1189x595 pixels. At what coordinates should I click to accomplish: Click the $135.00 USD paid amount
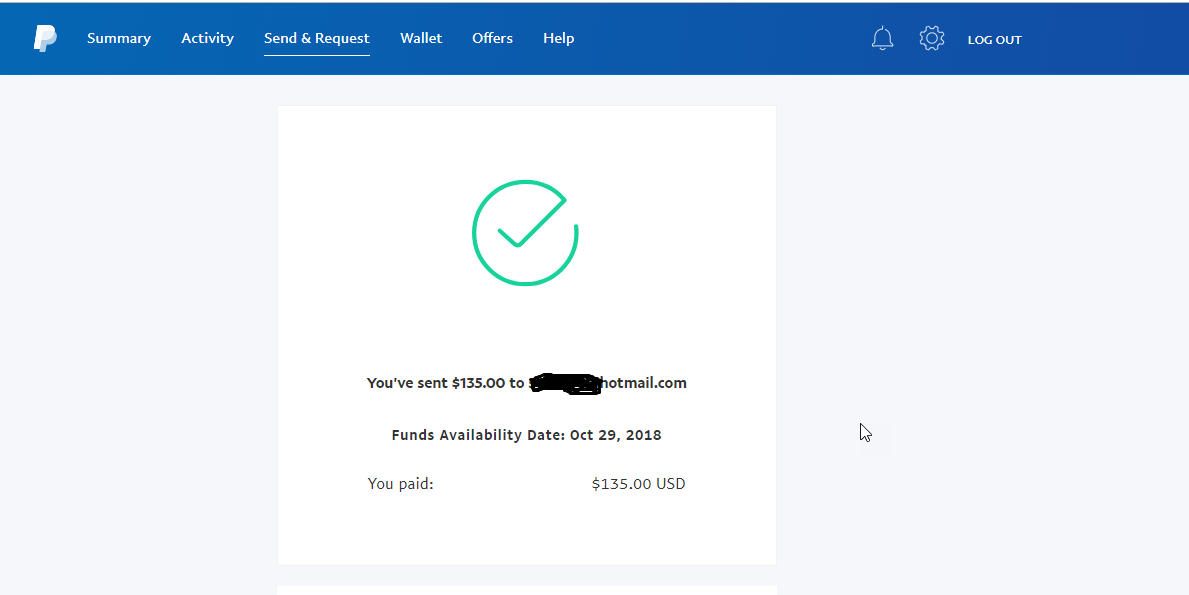[638, 484]
